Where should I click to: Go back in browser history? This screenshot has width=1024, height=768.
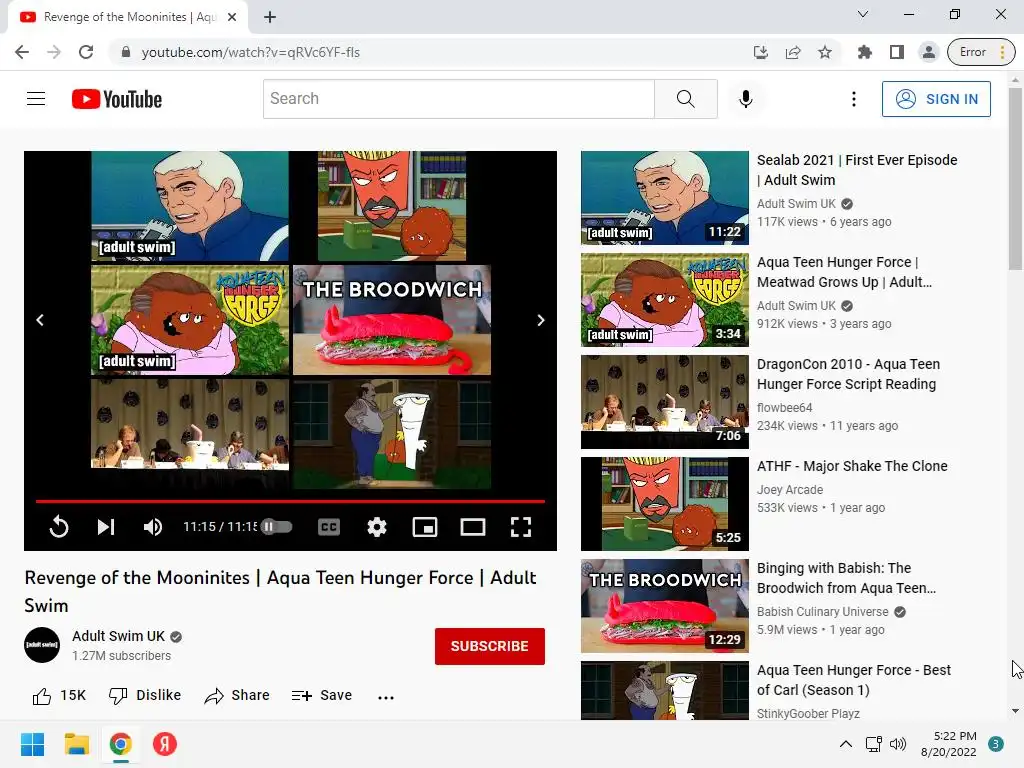pos(22,52)
